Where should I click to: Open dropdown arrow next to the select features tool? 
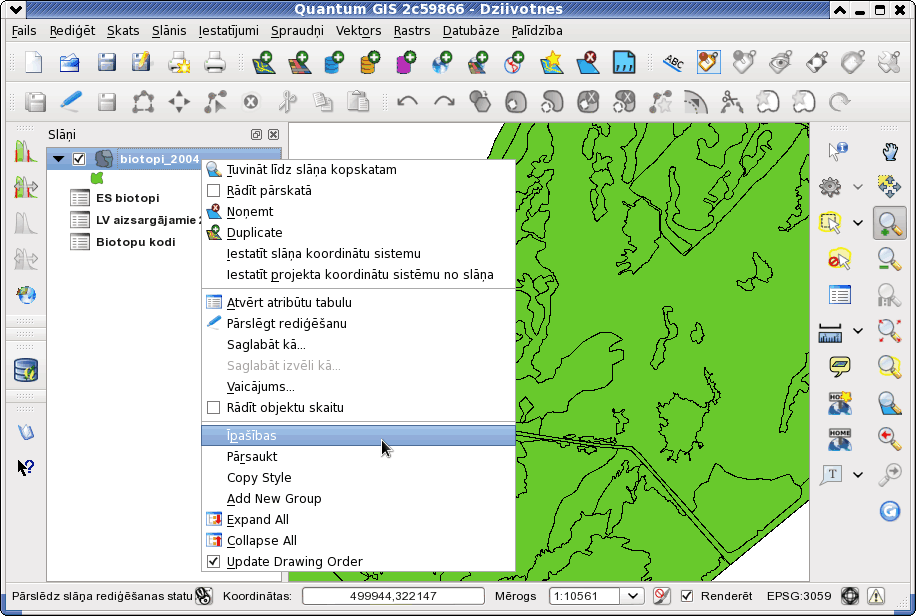click(x=858, y=223)
